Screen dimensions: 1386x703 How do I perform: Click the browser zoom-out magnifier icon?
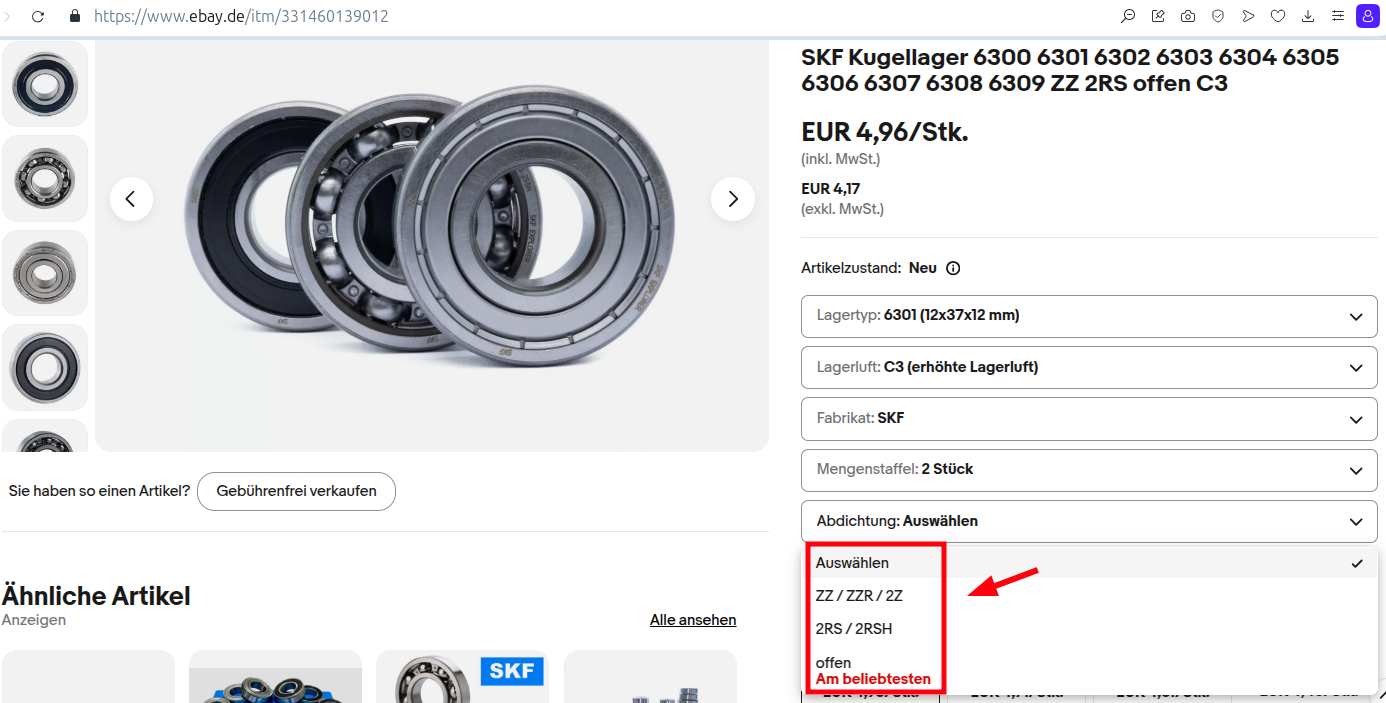(x=1128, y=16)
